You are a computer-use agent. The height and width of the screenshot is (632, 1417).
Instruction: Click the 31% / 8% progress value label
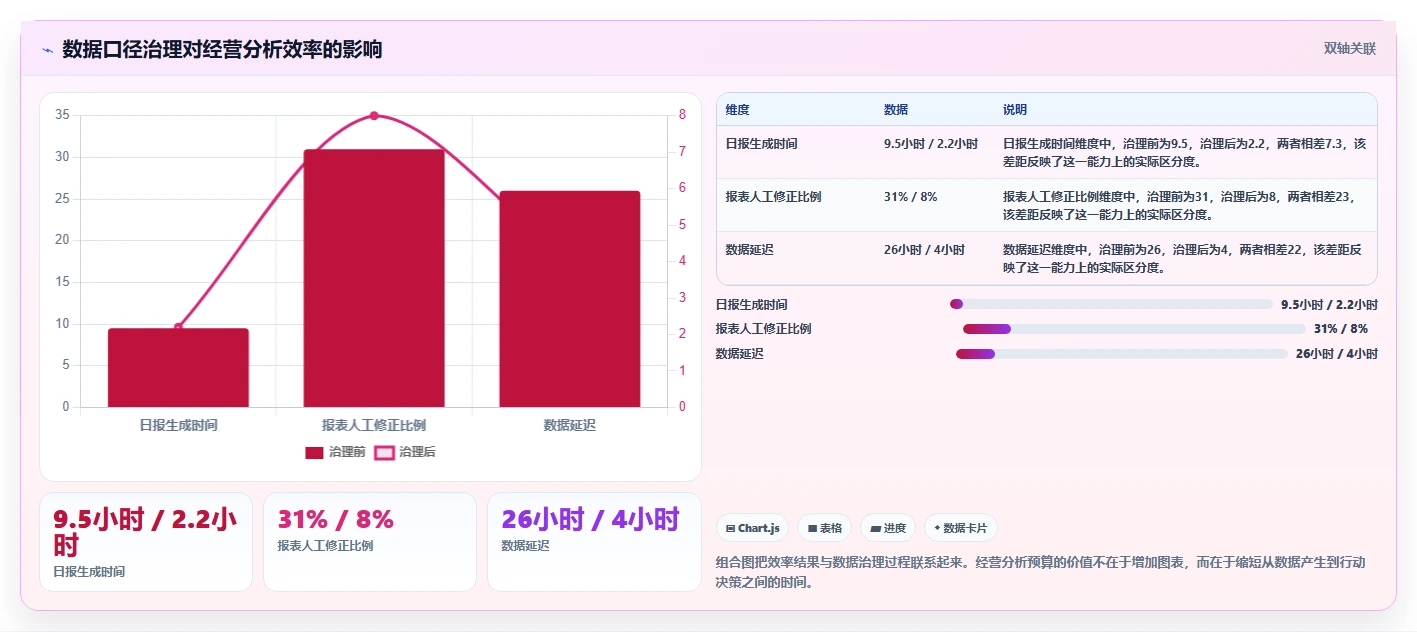coord(1341,329)
